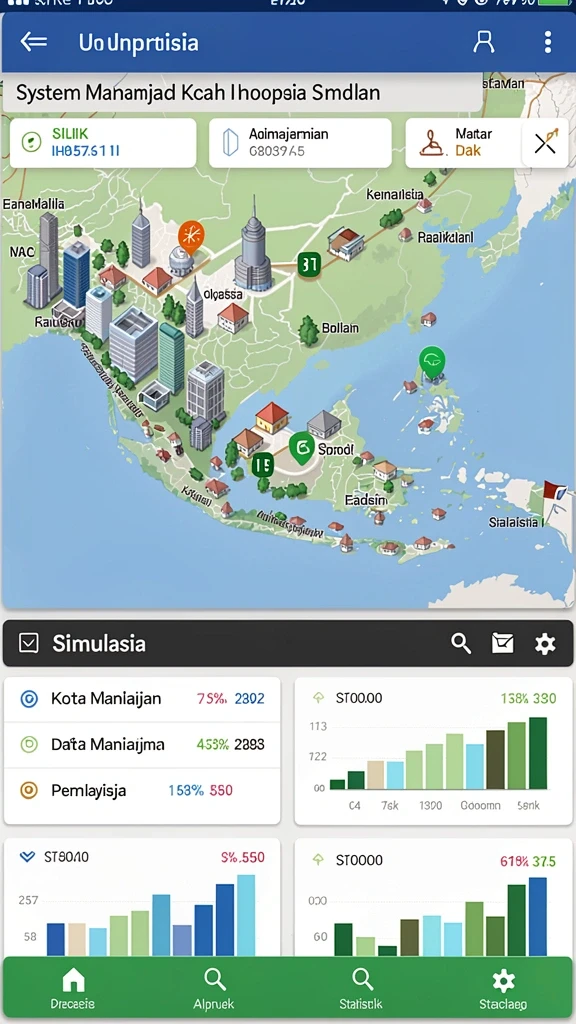Tap the green pin over eastern islands
Screen dimensions: 576x1024
click(x=432, y=362)
